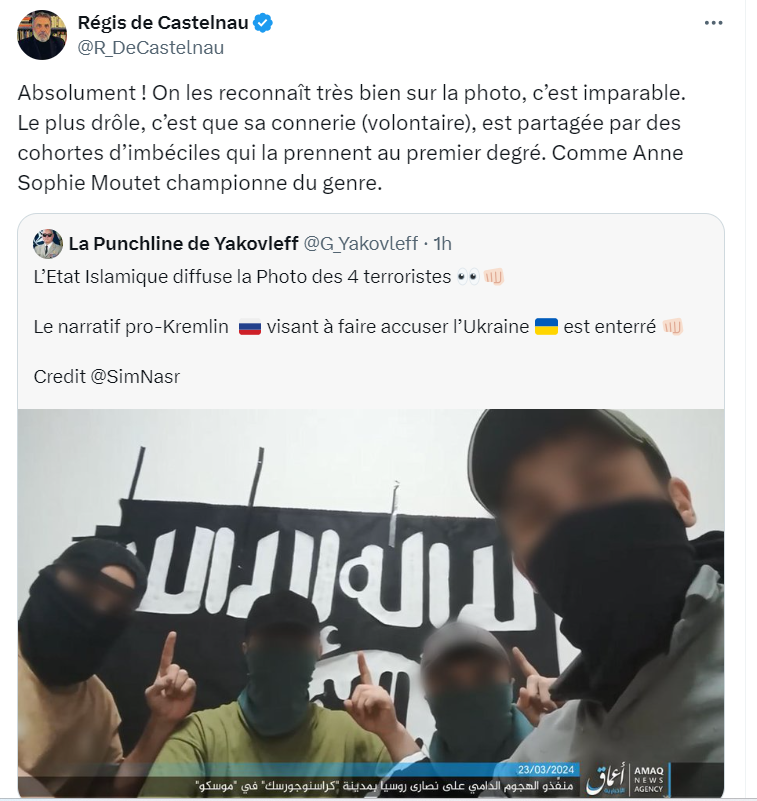Open the quoted tweet's attached photo
The width and height of the screenshot is (757, 801).
pyautogui.click(x=371, y=603)
